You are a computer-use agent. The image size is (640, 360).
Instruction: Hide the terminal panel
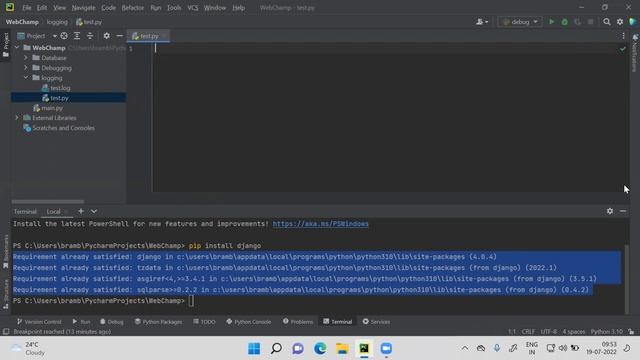tap(623, 211)
